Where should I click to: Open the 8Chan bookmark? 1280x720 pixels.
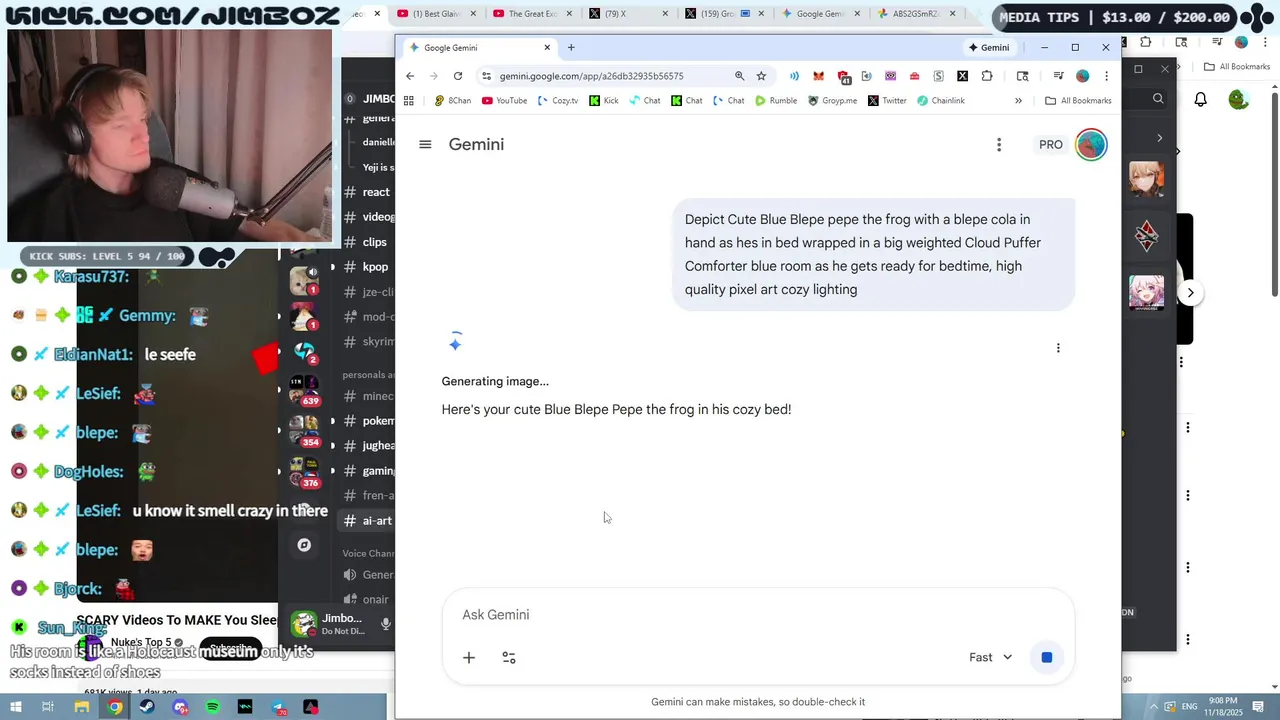452,101
